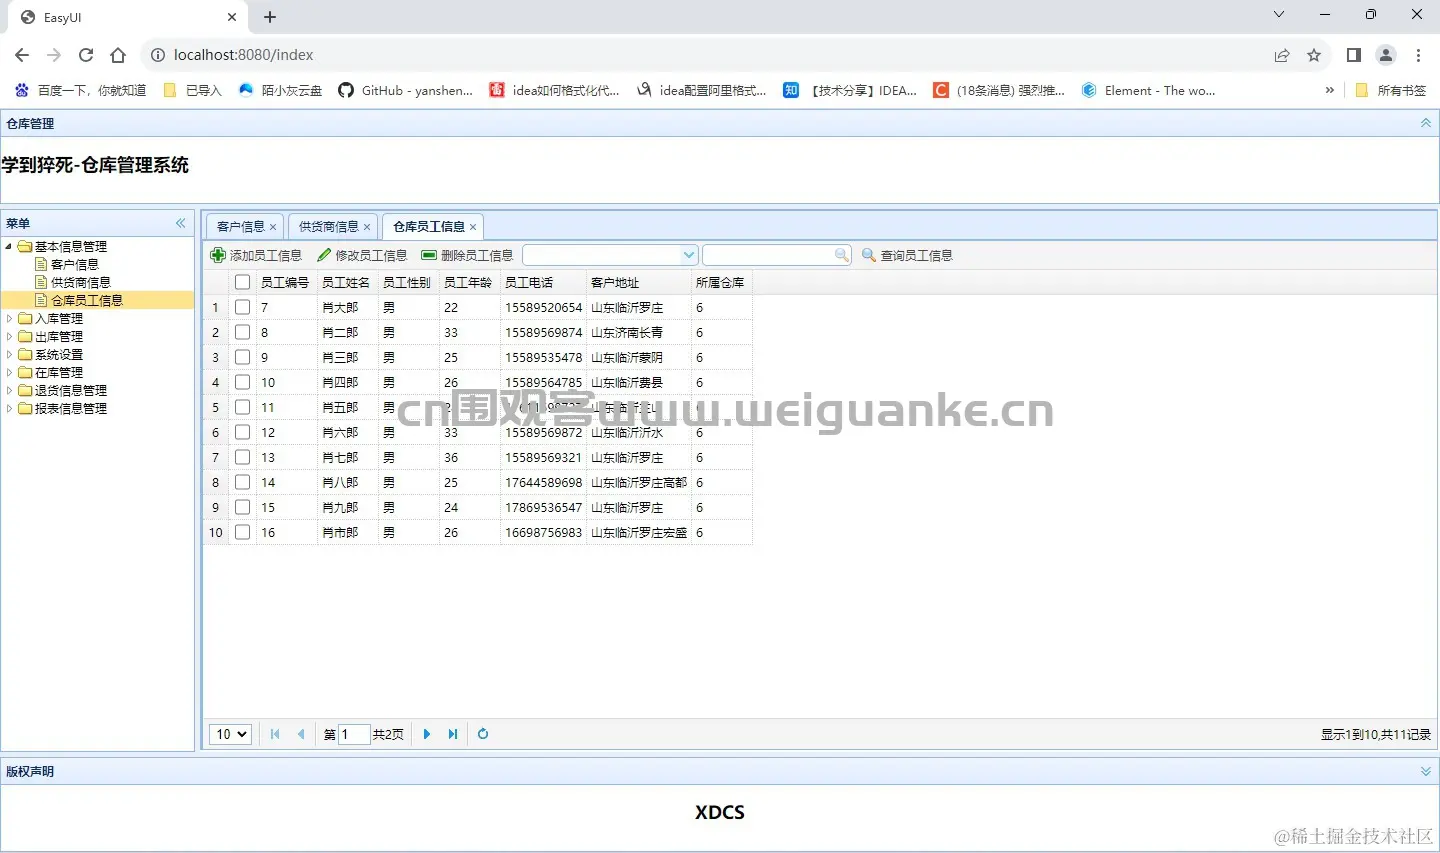Collapse the 菜单 side panel
This screenshot has width=1440, height=853.
(181, 223)
